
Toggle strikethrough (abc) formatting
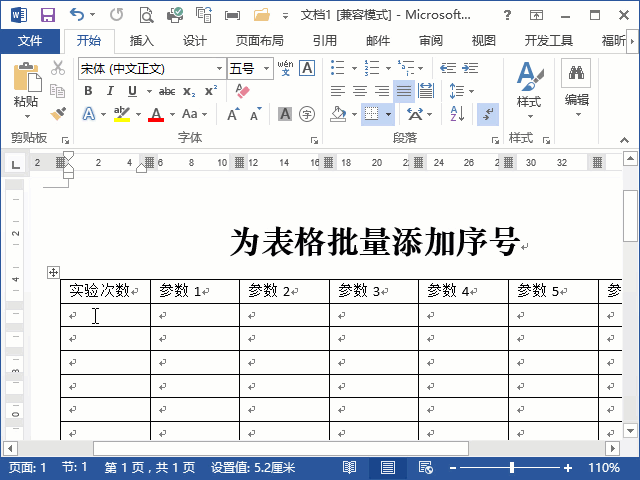[167, 91]
